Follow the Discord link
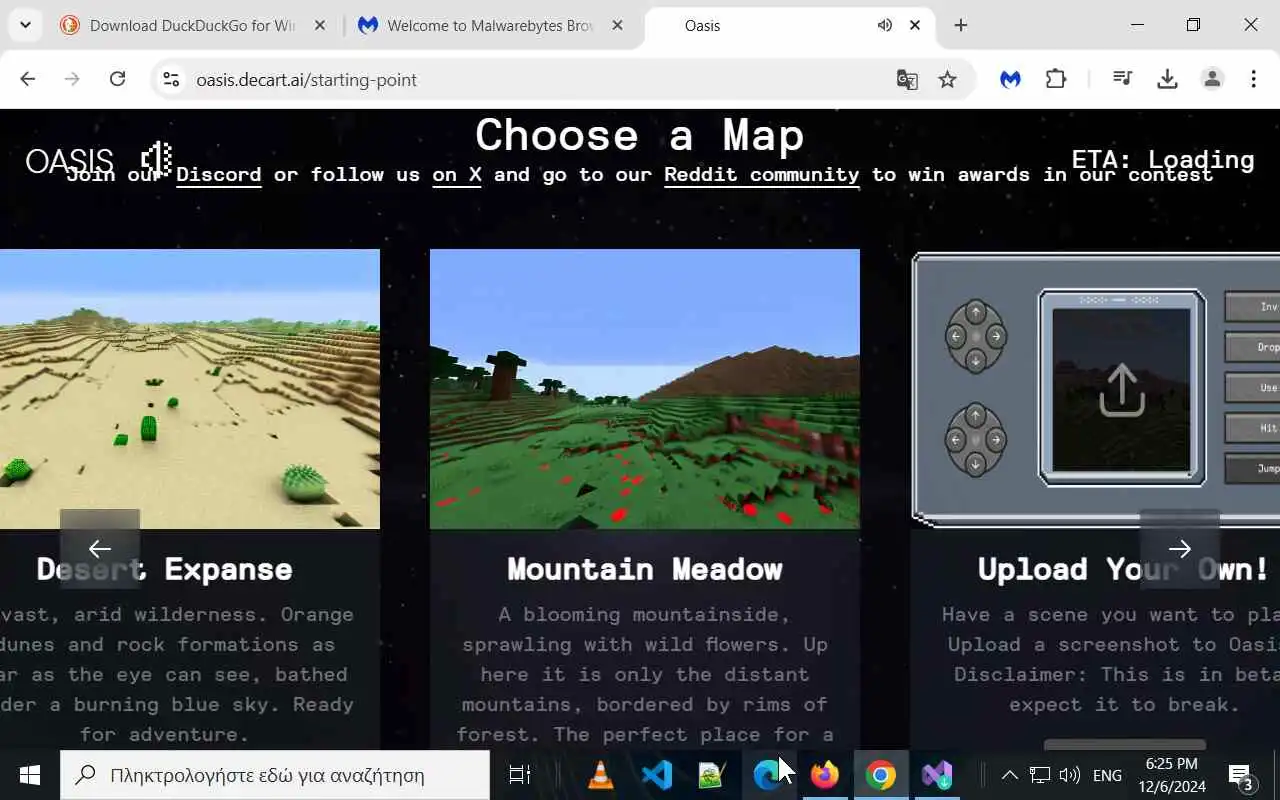The image size is (1280, 800). [x=219, y=174]
